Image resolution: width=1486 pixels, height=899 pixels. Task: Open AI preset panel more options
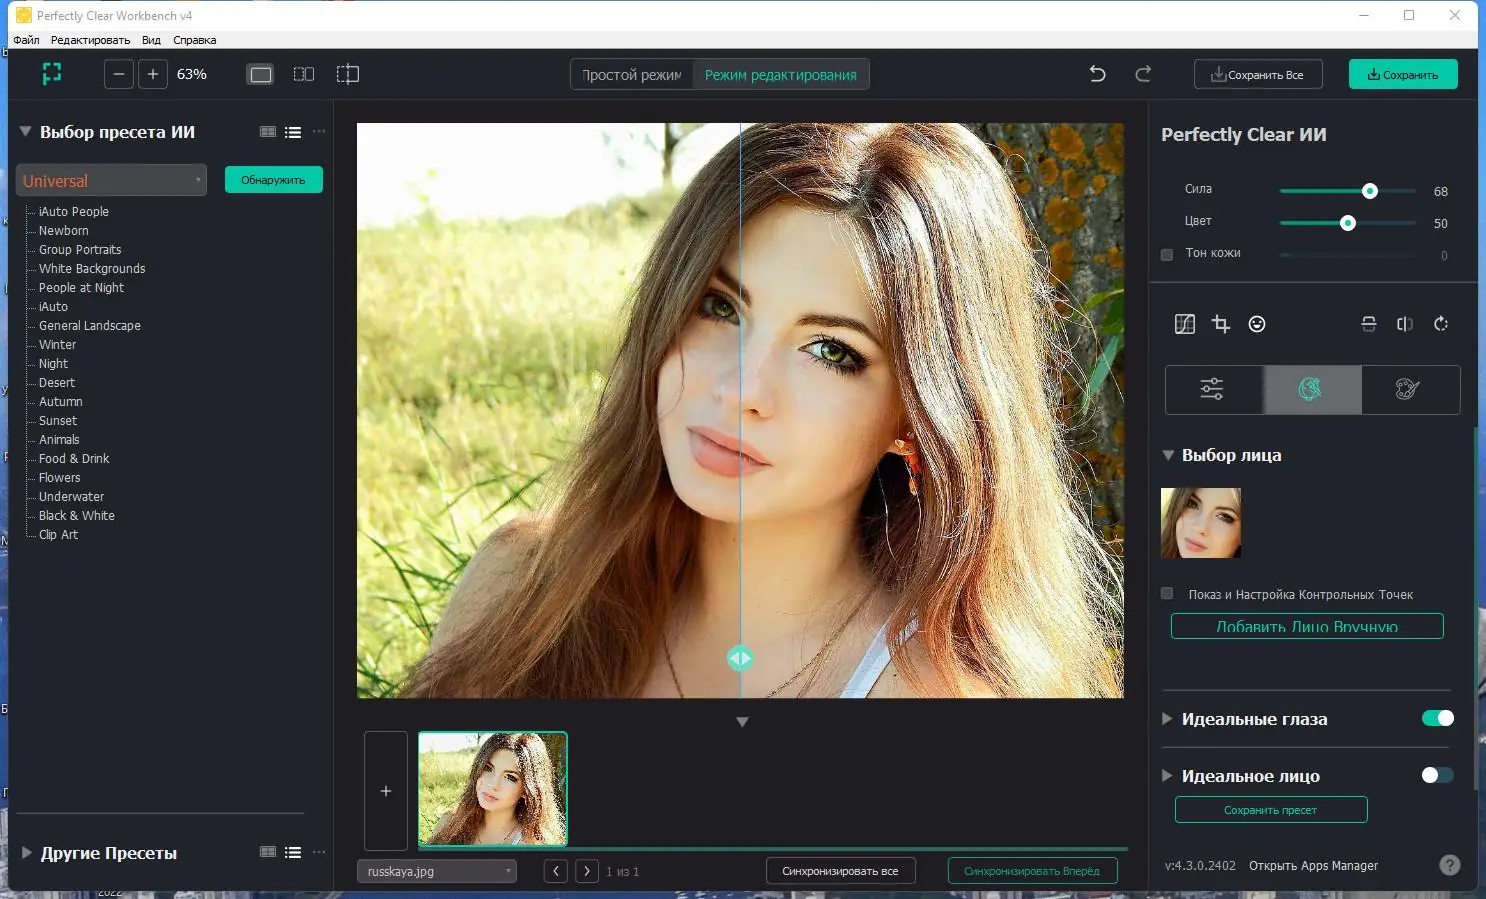[x=319, y=132]
